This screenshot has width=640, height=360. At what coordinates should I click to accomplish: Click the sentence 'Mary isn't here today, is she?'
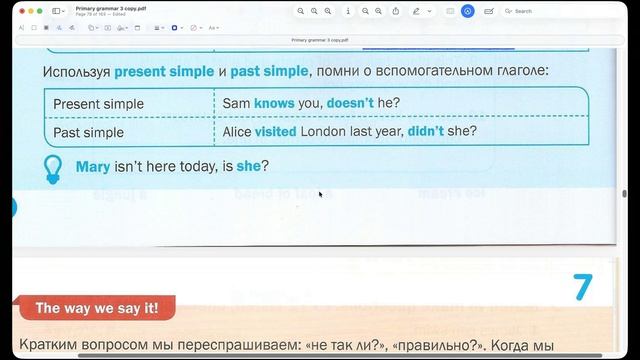pyautogui.click(x=172, y=166)
